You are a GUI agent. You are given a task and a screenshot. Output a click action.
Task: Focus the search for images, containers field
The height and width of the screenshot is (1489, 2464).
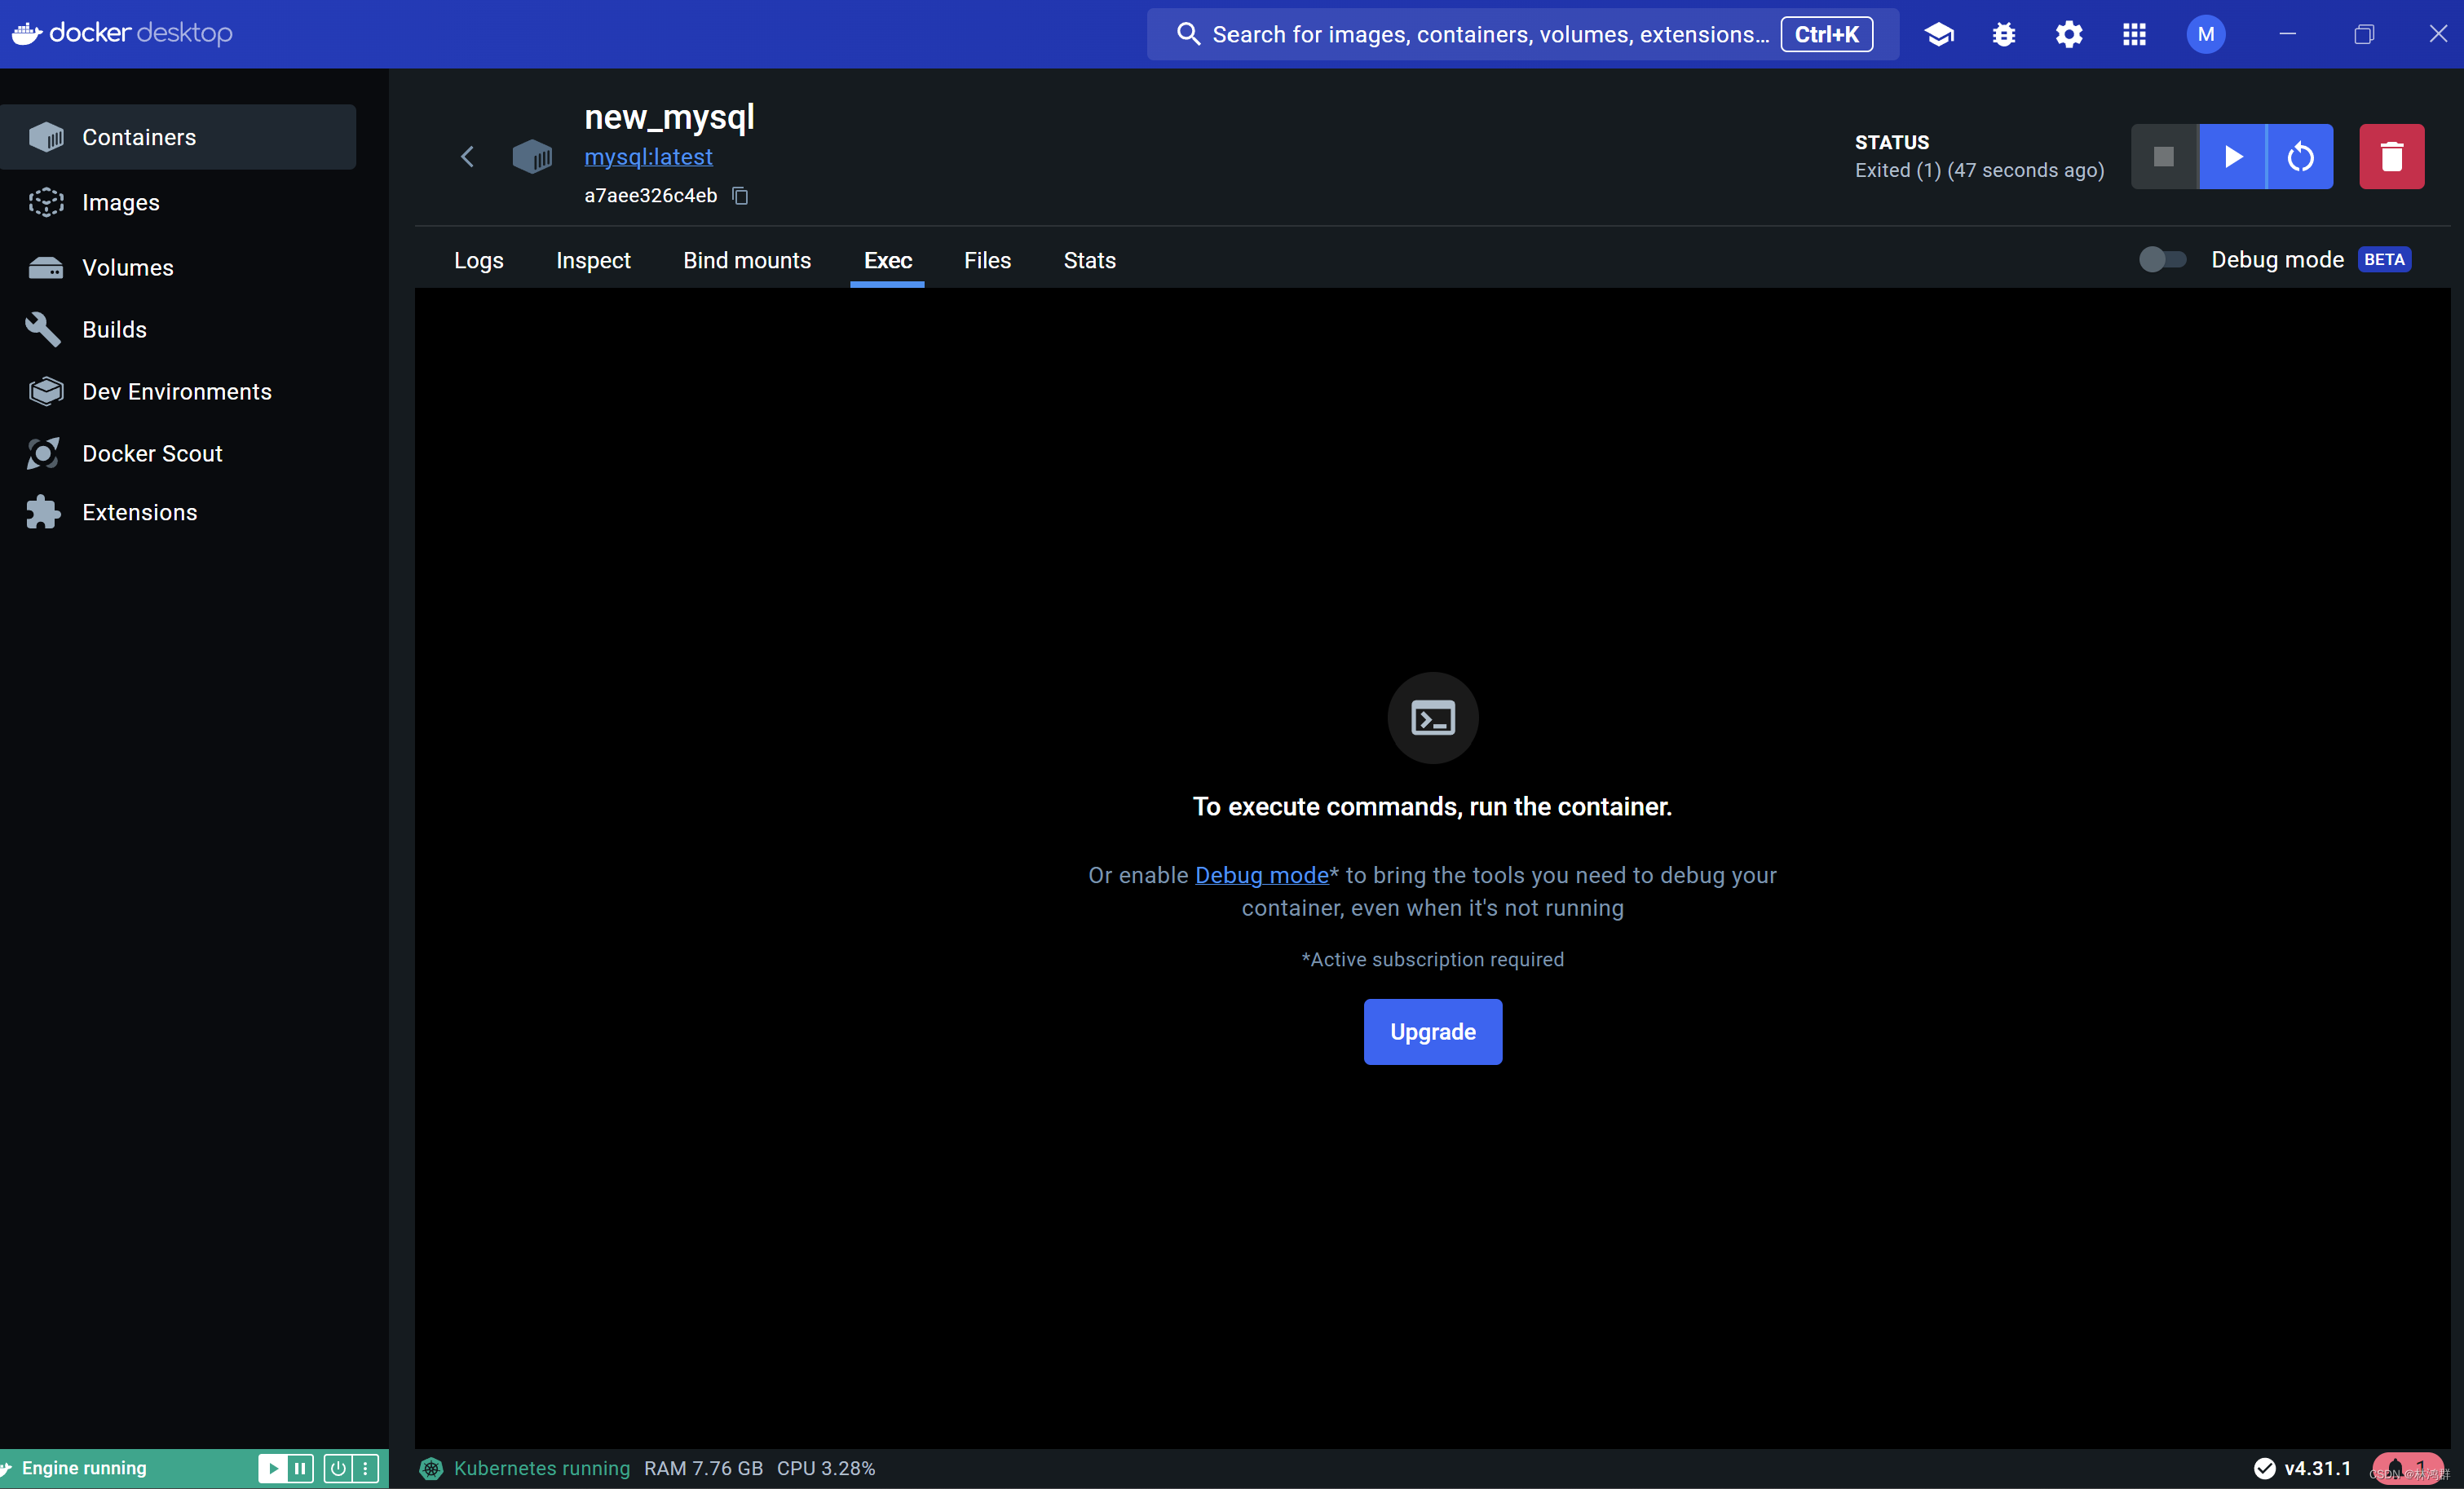(x=1522, y=34)
